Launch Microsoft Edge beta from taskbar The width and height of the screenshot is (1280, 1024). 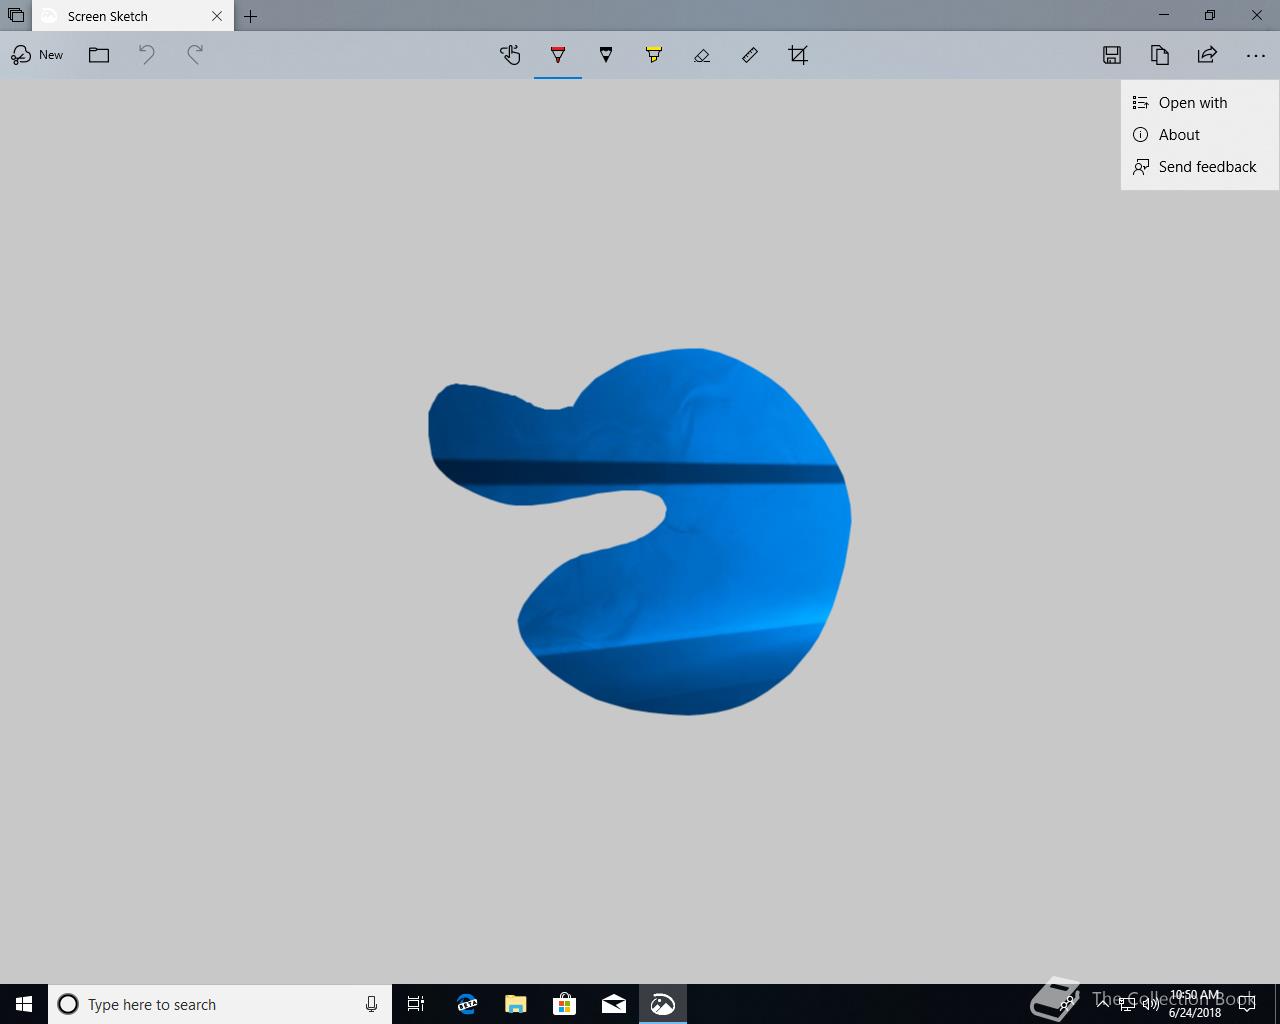click(466, 1004)
